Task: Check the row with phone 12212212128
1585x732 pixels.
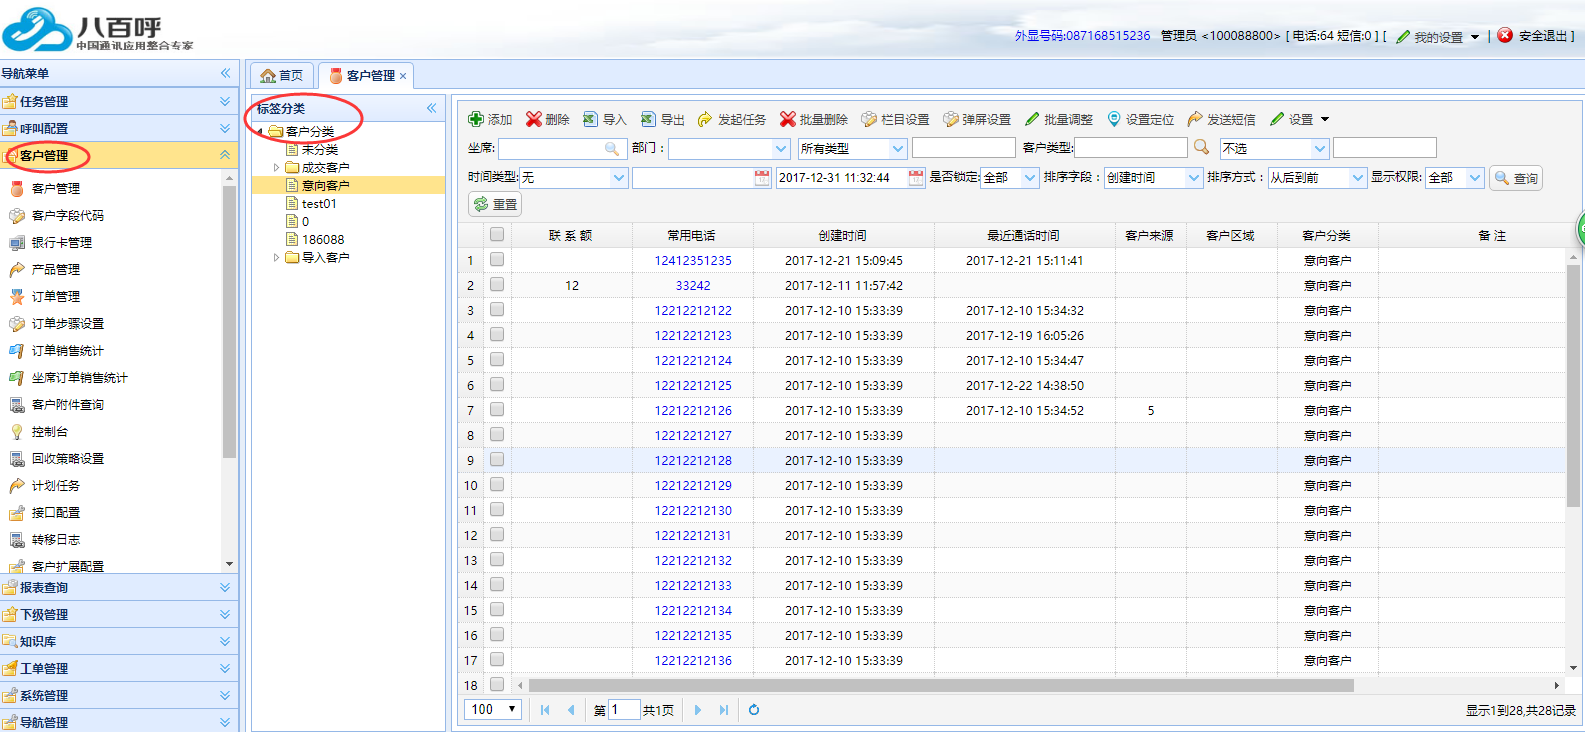Action: point(497,460)
